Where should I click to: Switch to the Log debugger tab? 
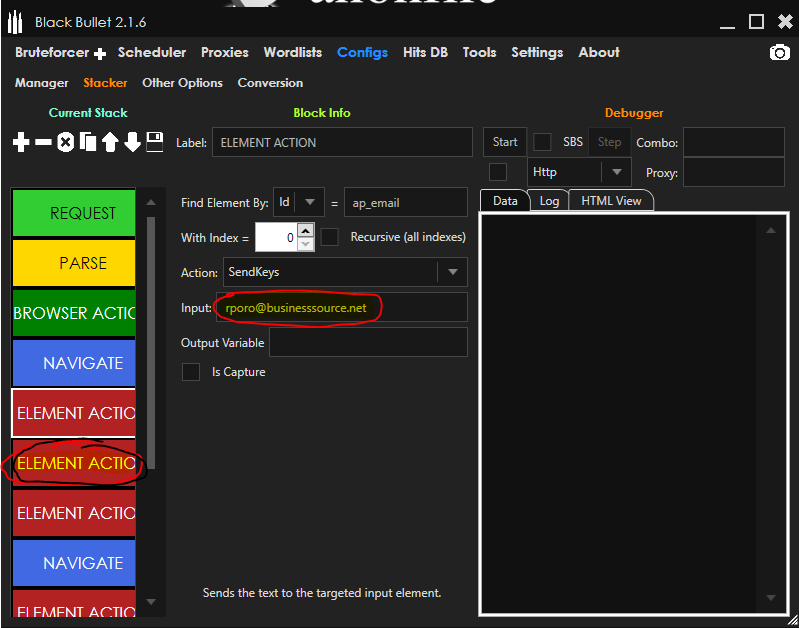tap(549, 200)
